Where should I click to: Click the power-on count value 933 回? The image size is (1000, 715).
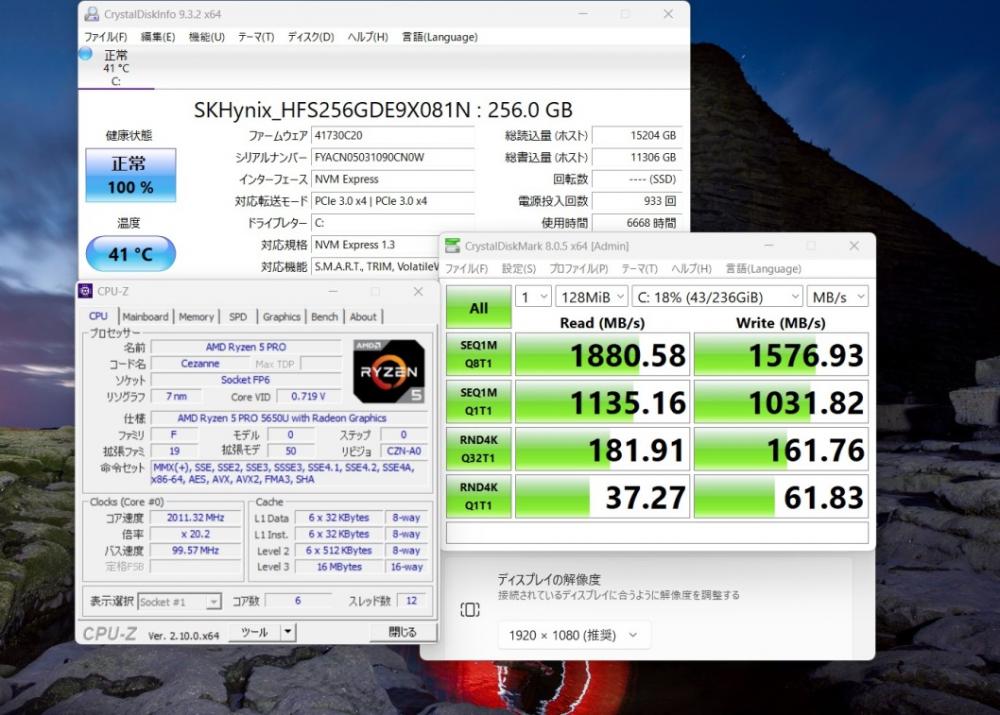[636, 201]
